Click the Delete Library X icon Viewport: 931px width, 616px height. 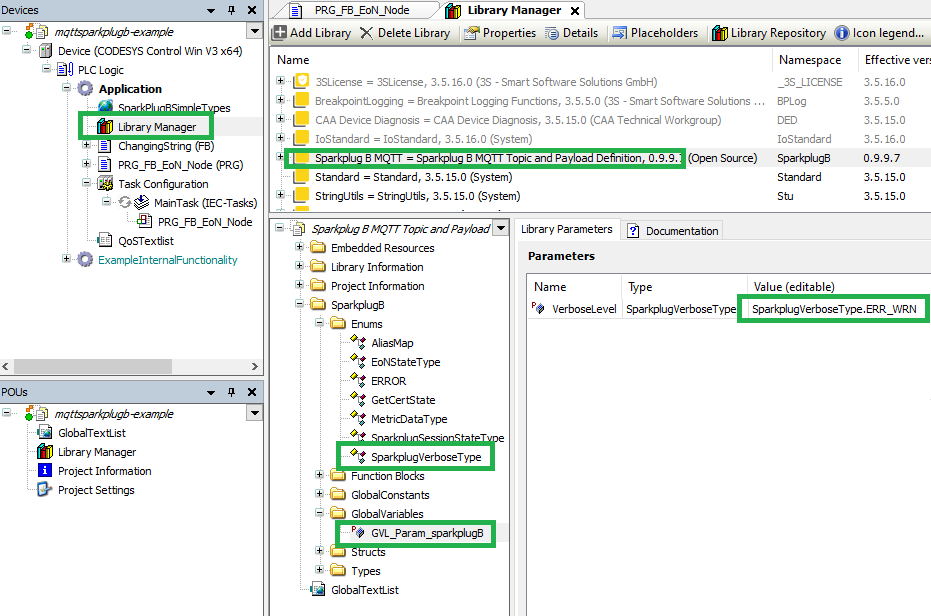367,33
